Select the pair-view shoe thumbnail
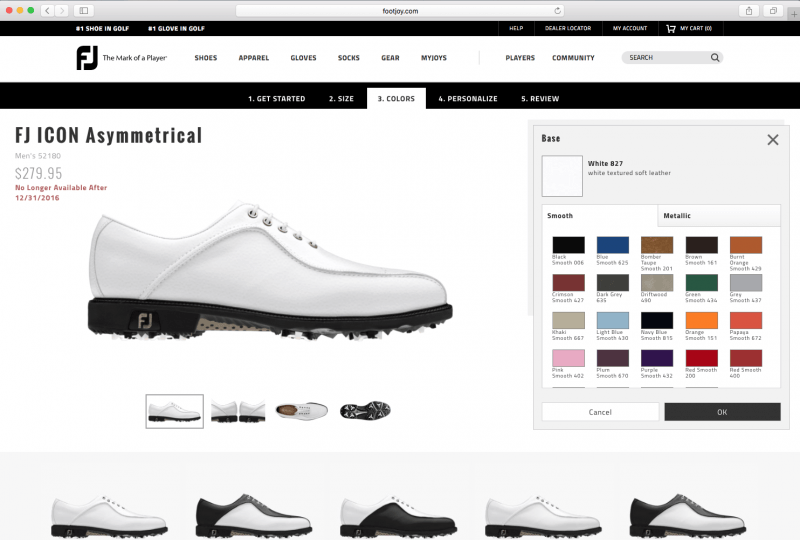 pos(238,411)
